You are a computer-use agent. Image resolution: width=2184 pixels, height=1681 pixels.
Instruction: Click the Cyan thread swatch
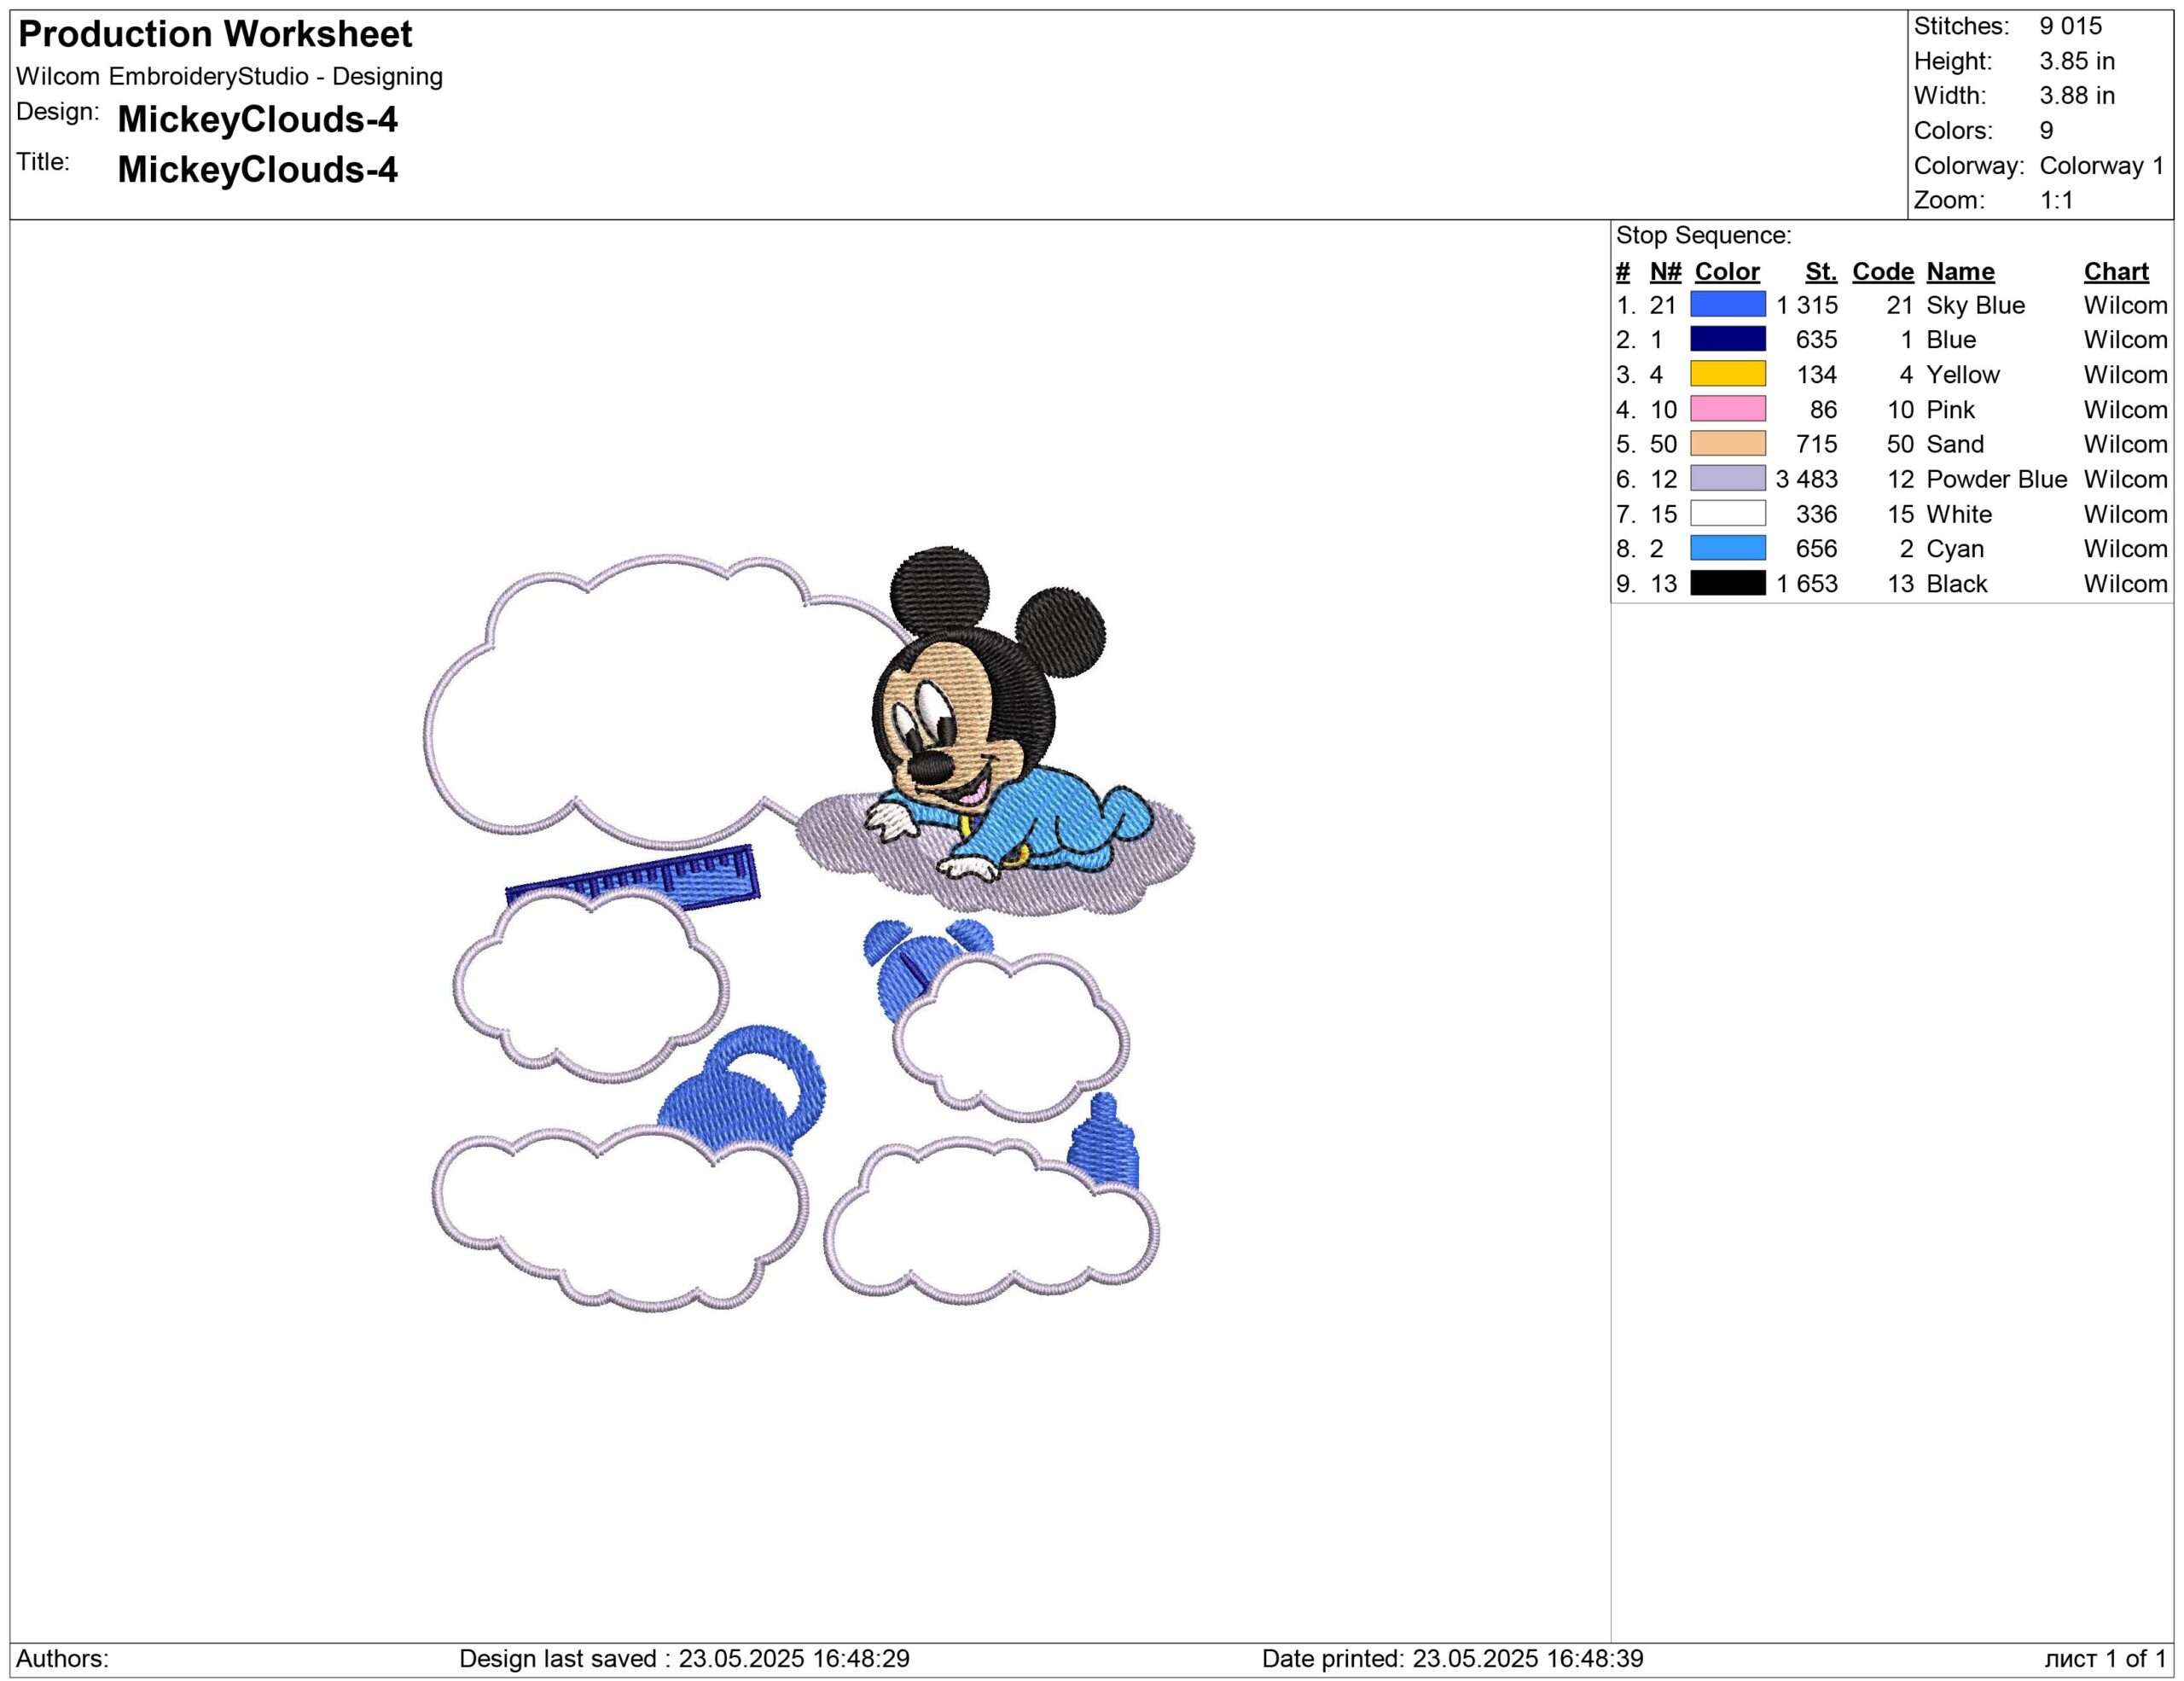coord(1727,548)
